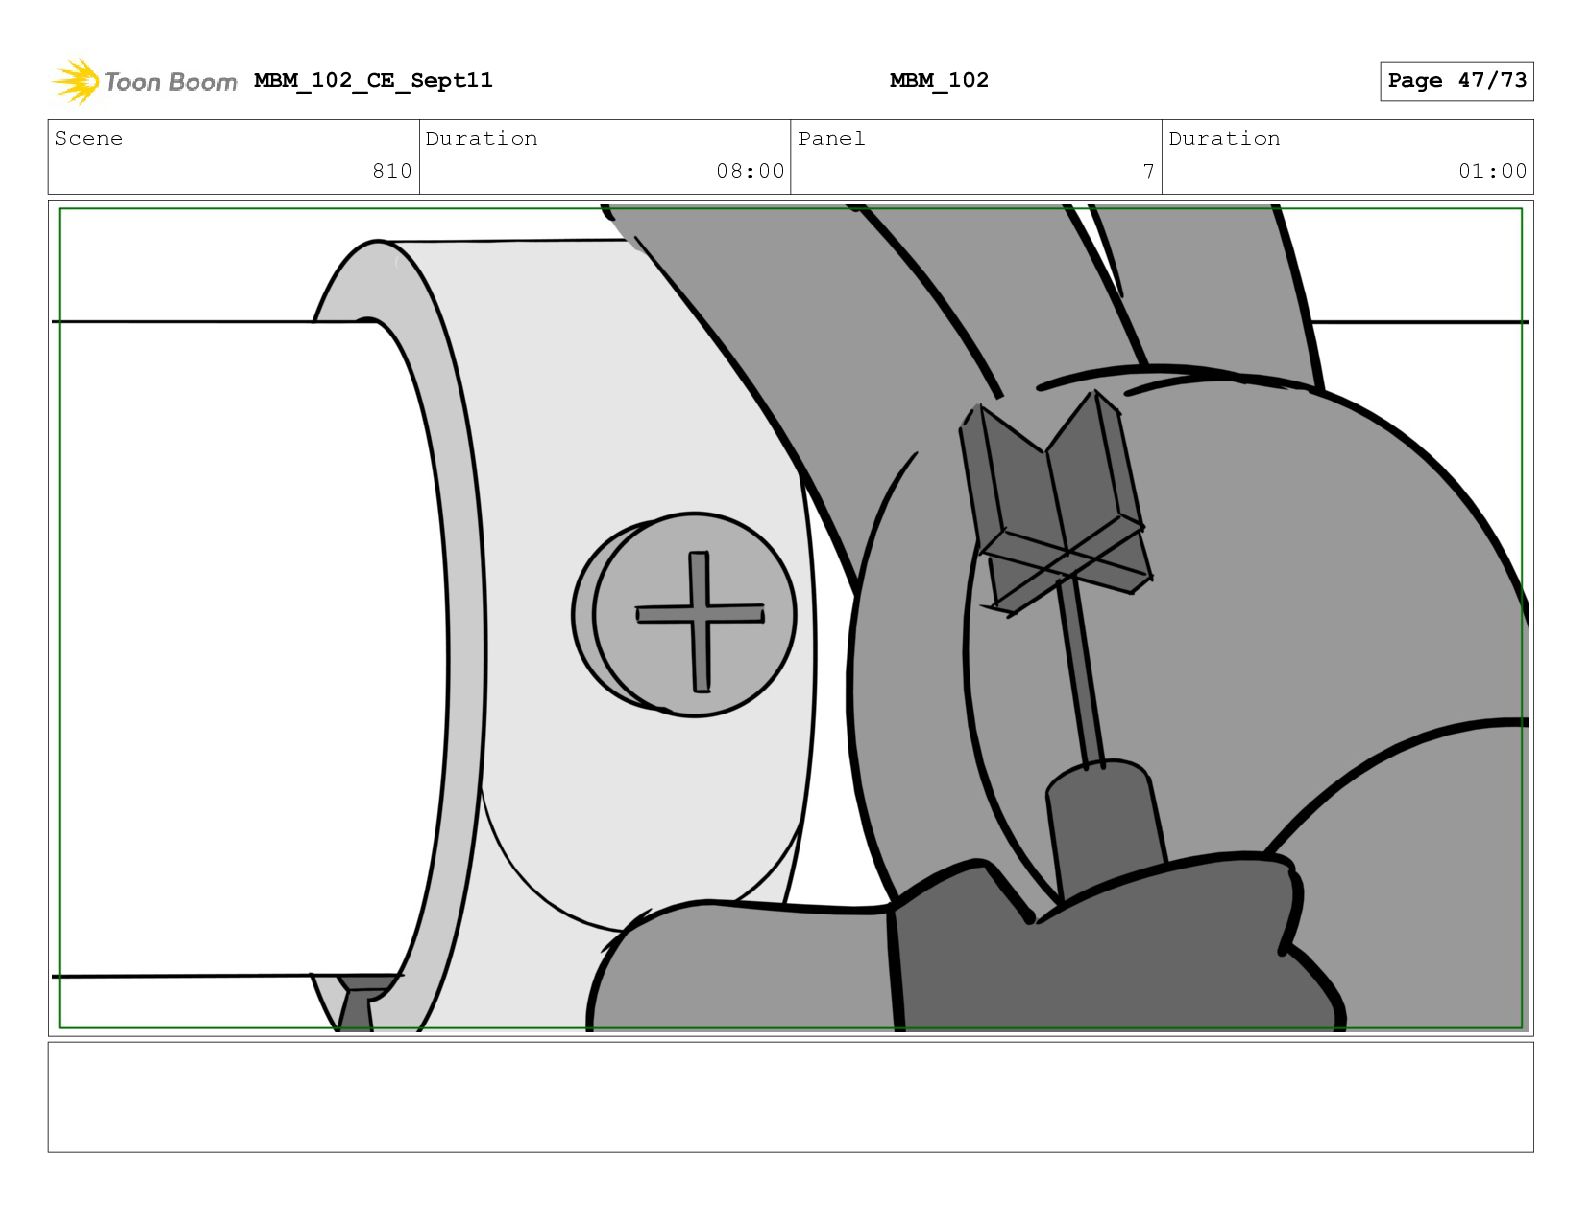Select panel duration value 01:00

[1492, 171]
